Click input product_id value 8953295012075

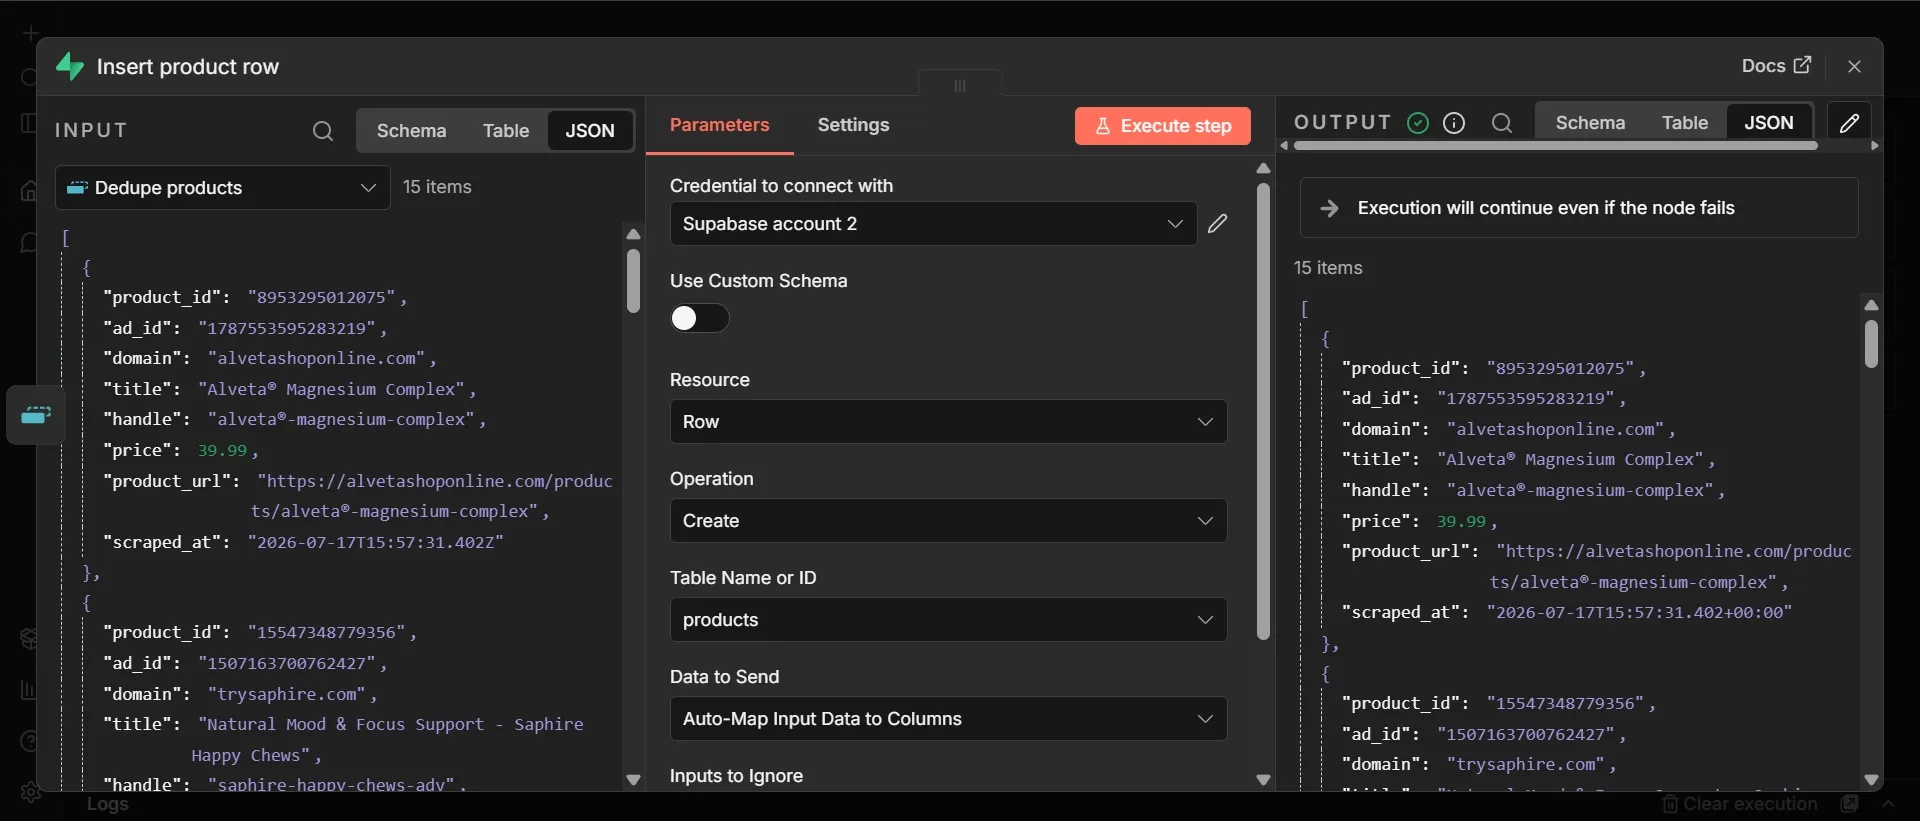(322, 297)
